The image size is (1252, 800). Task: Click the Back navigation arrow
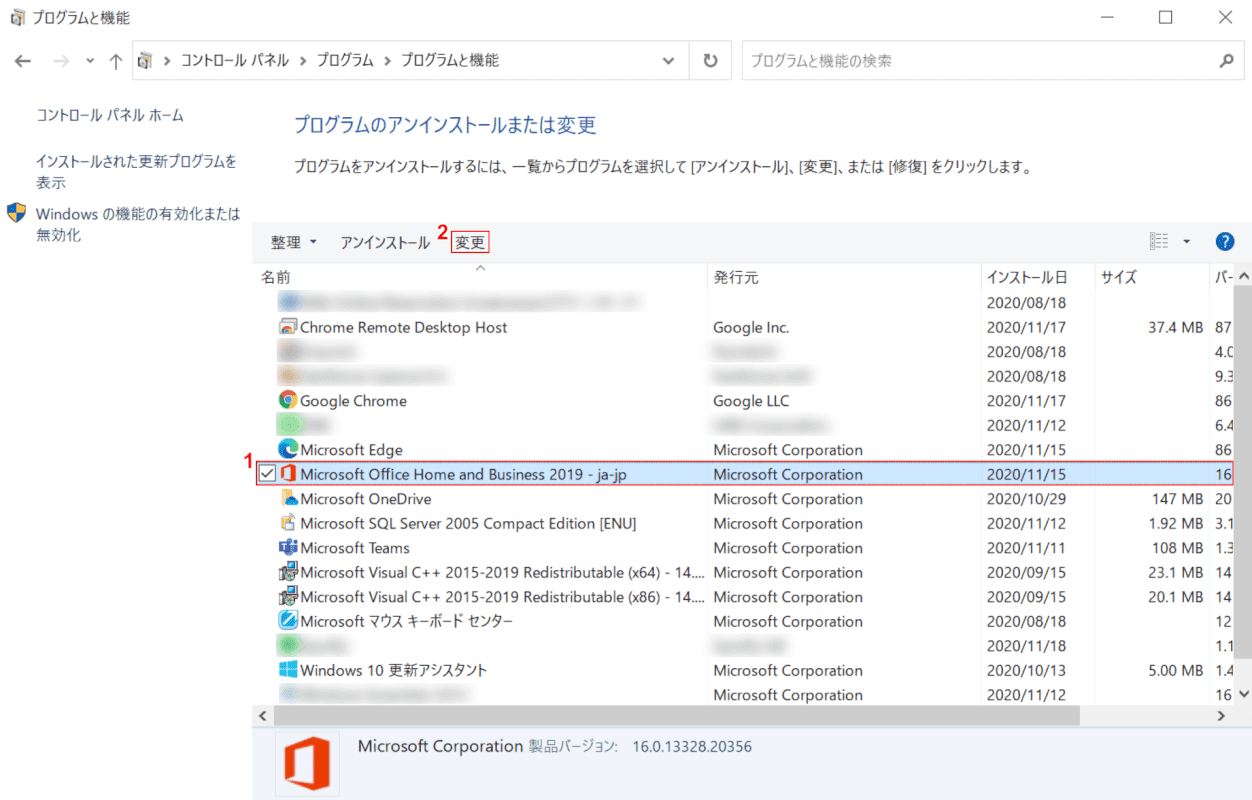pyautogui.click(x=23, y=61)
